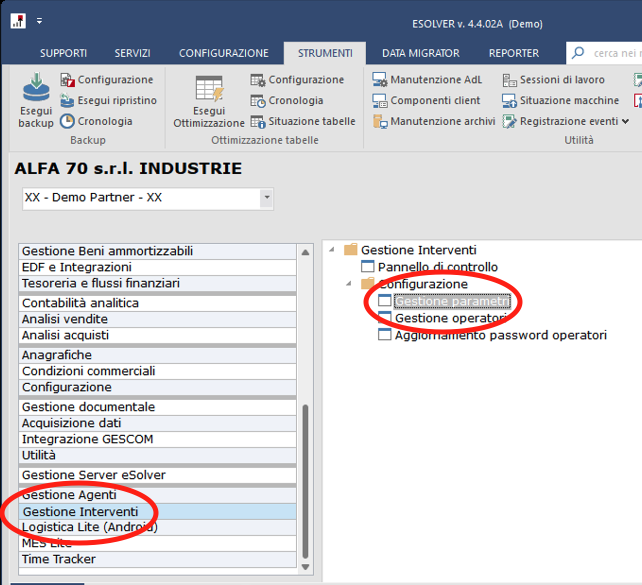Switch to the CONFIGURAZIONE ribbon tab

pyautogui.click(x=223, y=53)
